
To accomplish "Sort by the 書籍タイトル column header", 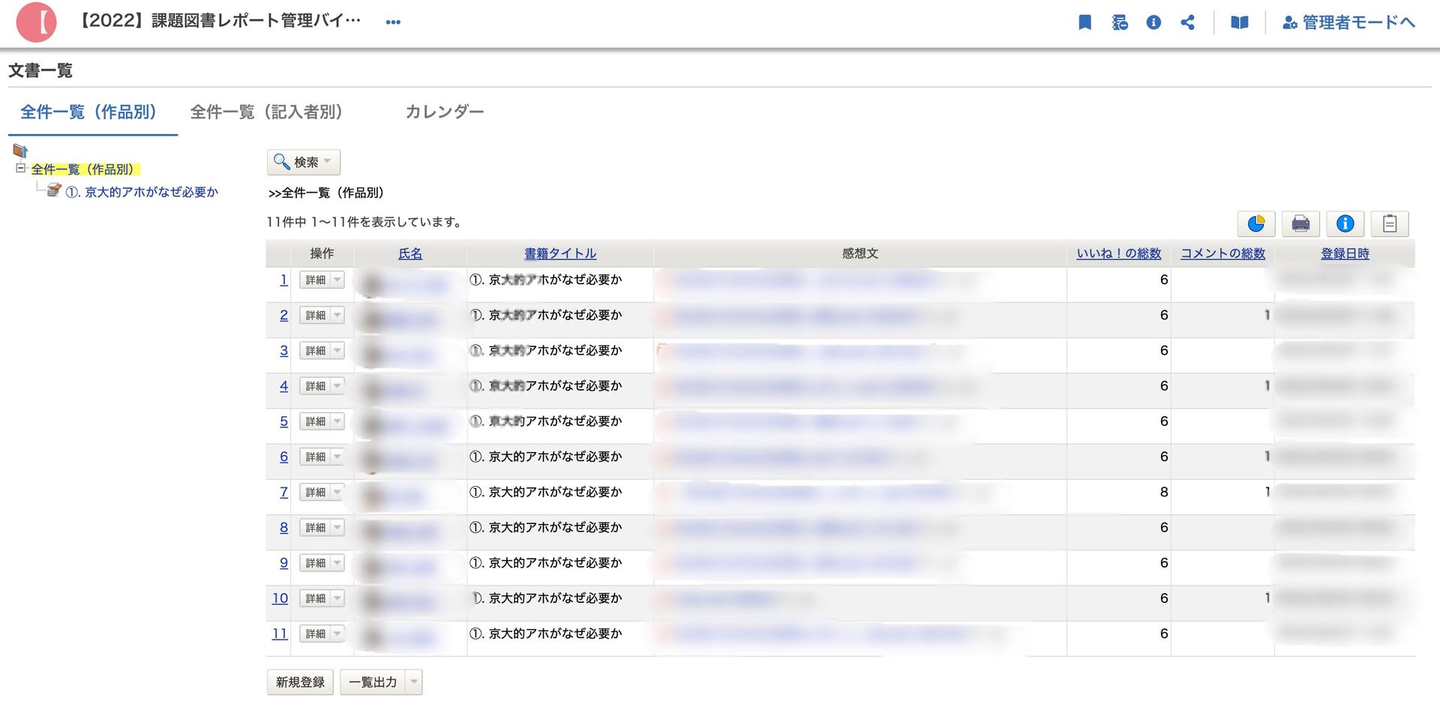I will click(x=560, y=254).
